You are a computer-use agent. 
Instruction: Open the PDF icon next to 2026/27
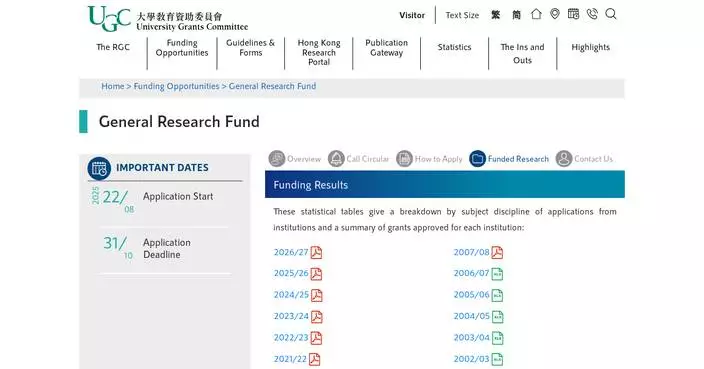[x=317, y=253]
